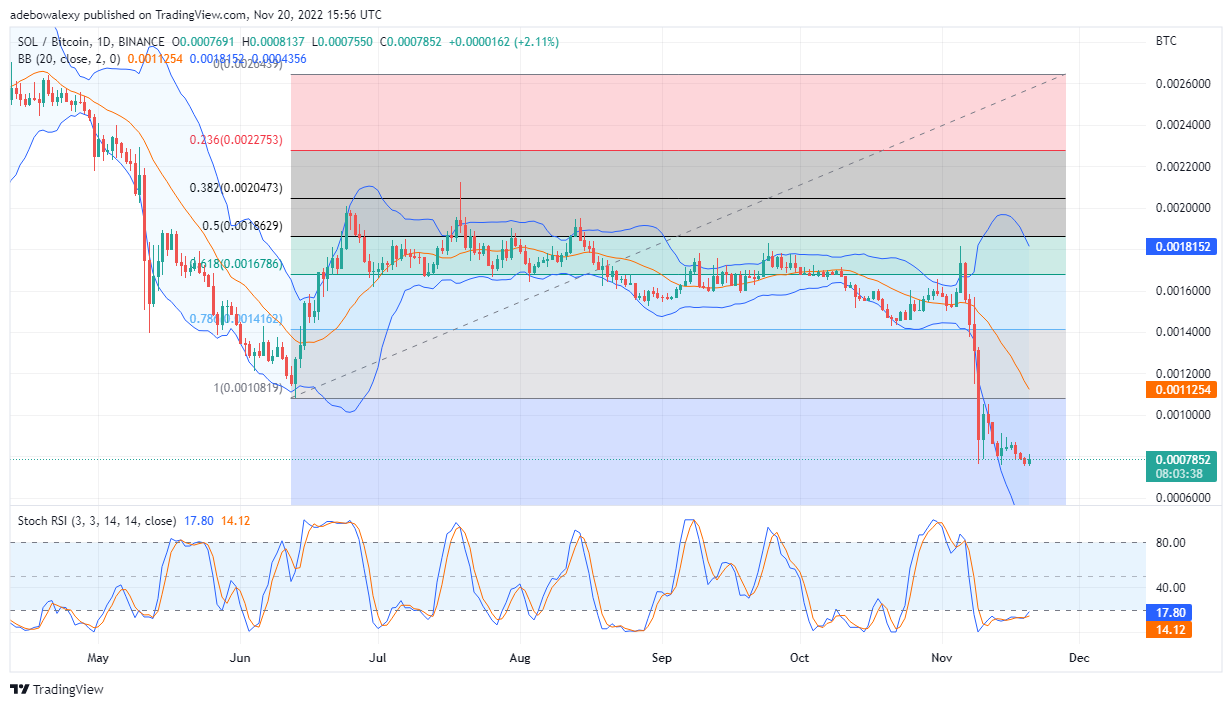The height and width of the screenshot is (707, 1232).
Task: Click the BTC currency label on price axis
Action: [x=1165, y=41]
